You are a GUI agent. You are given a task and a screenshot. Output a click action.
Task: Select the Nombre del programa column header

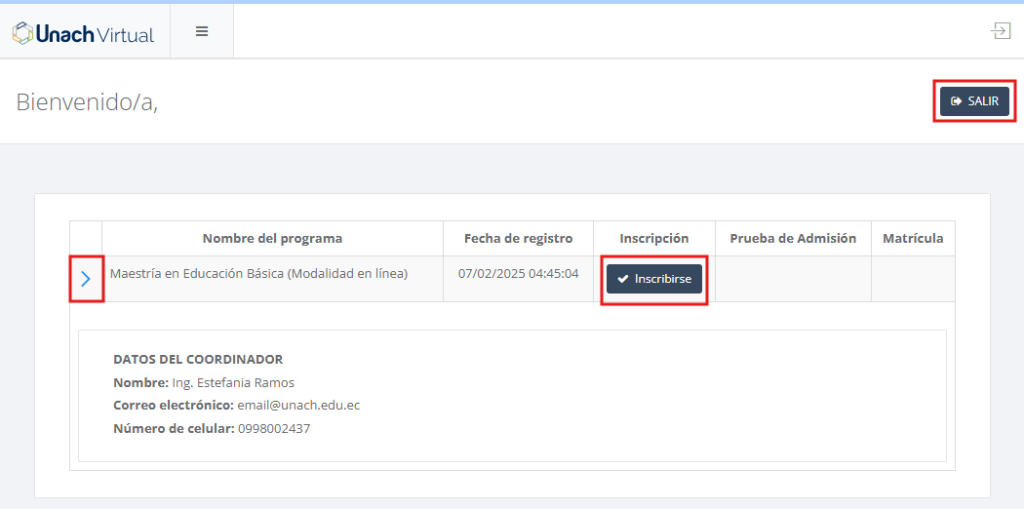tap(272, 238)
